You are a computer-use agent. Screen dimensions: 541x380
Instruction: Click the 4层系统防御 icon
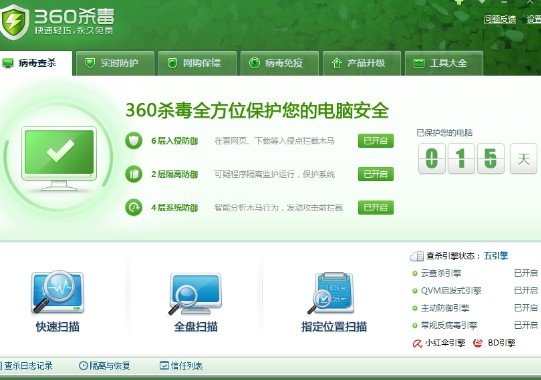point(134,207)
